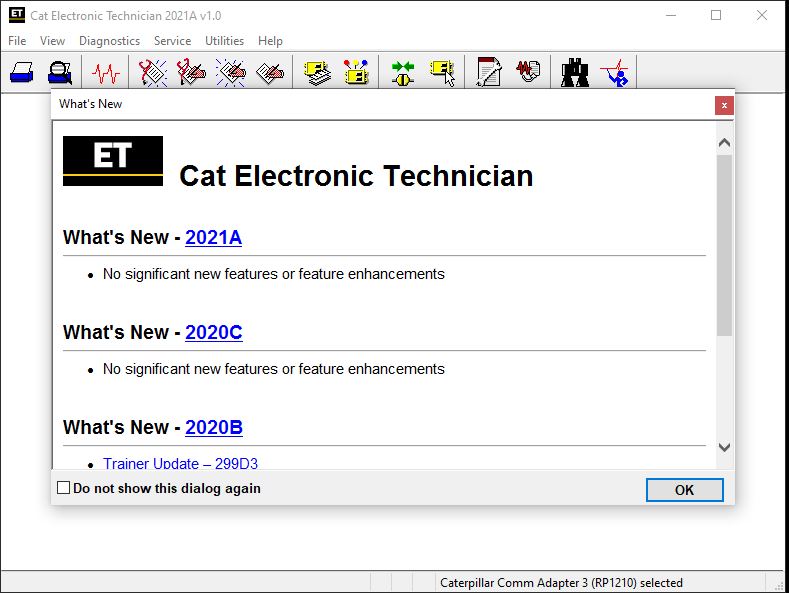789x593 pixels.
Task: Click the person with graph help icon
Action: click(x=615, y=73)
